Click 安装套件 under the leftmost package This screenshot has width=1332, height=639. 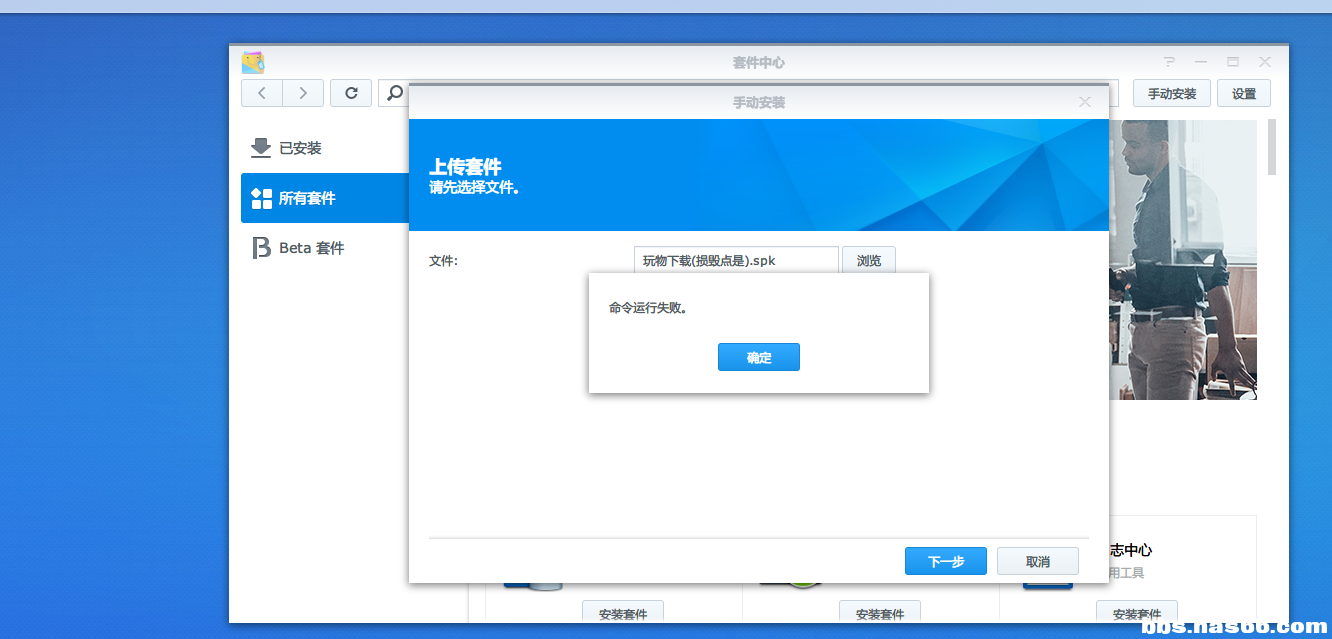coord(622,612)
